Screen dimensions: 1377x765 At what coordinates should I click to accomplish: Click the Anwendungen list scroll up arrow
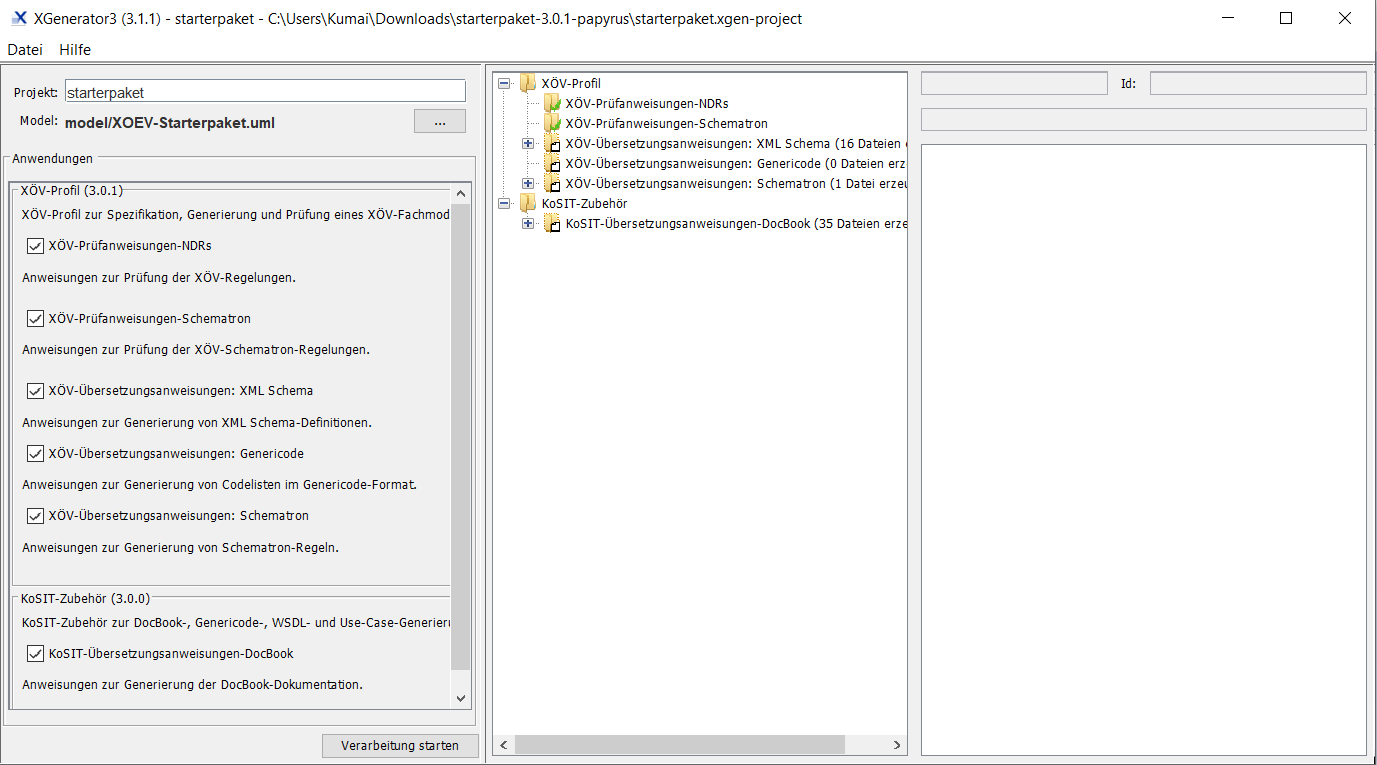pos(461,193)
